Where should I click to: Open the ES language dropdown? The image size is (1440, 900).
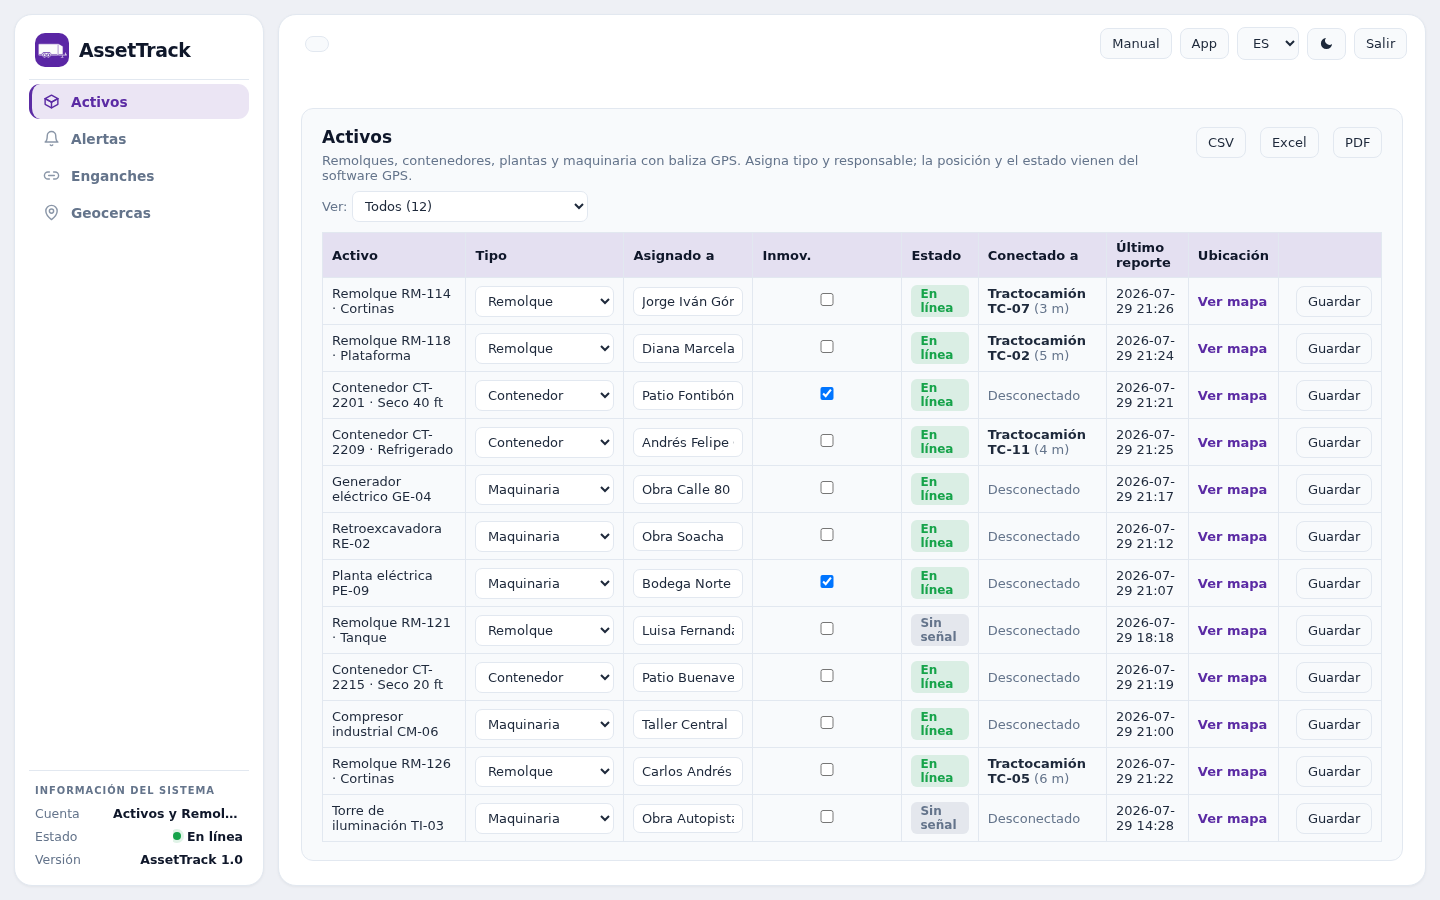pos(1268,44)
